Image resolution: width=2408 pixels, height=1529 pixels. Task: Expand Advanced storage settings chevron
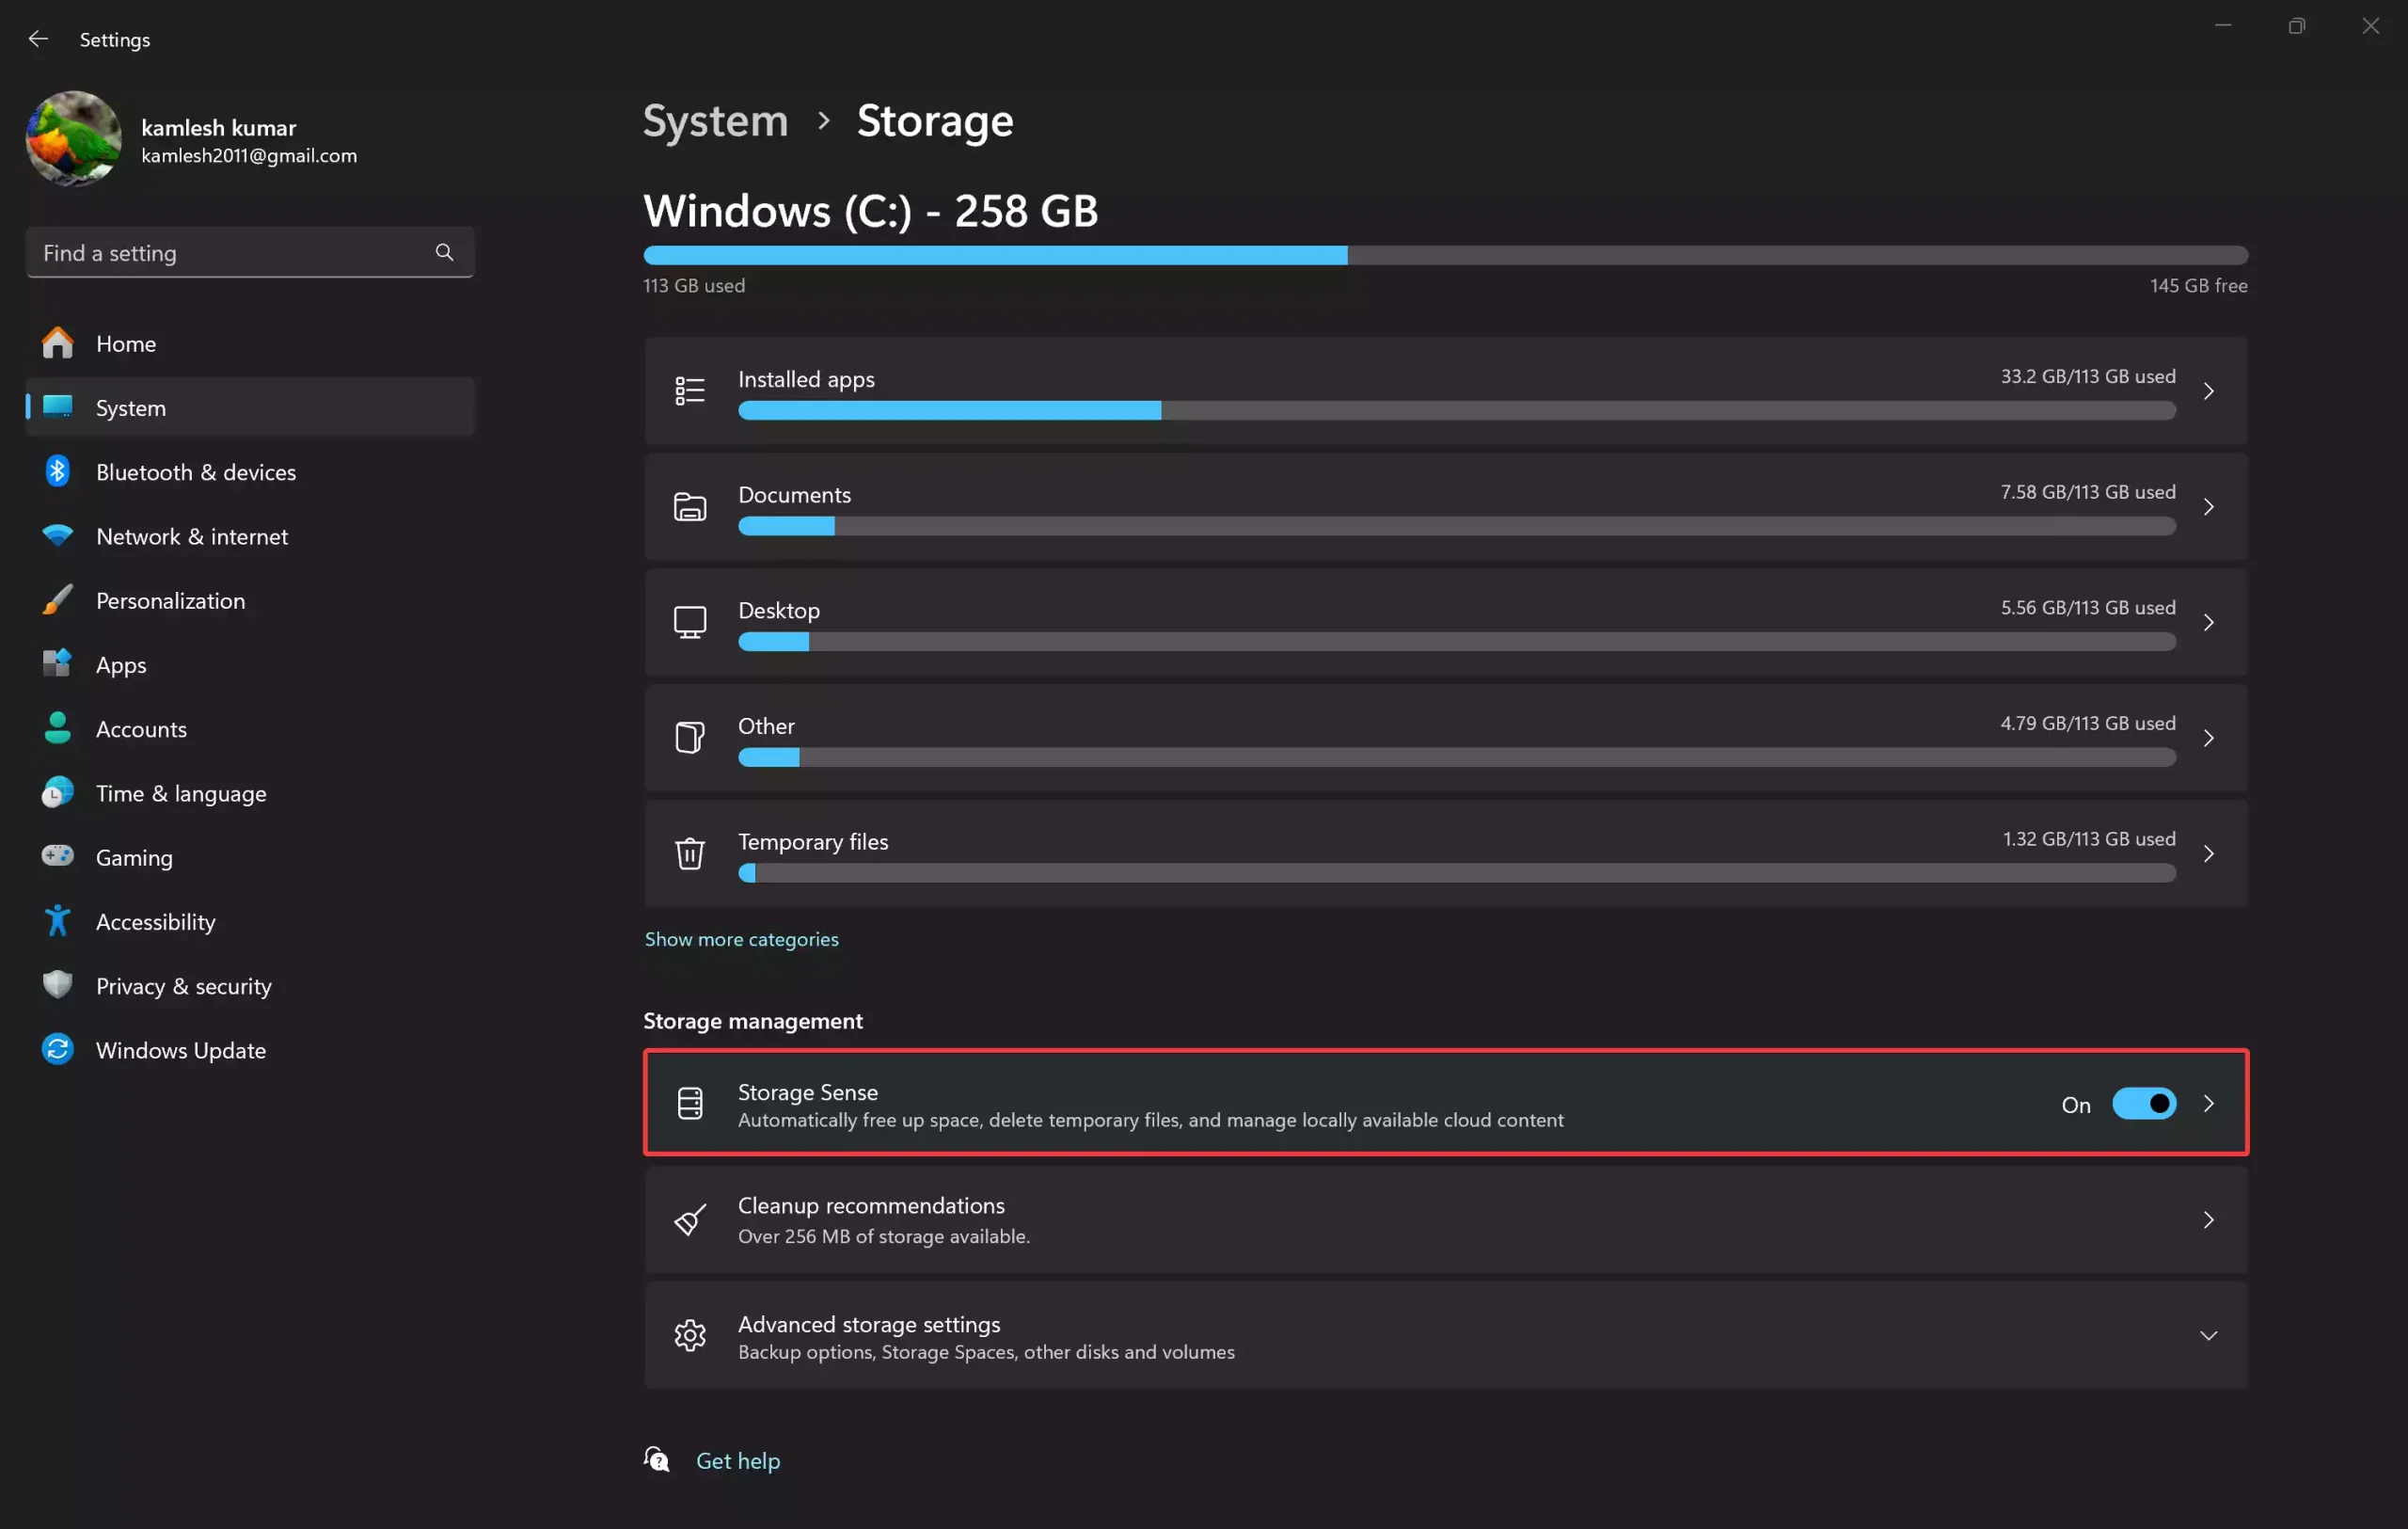[x=2208, y=1336]
